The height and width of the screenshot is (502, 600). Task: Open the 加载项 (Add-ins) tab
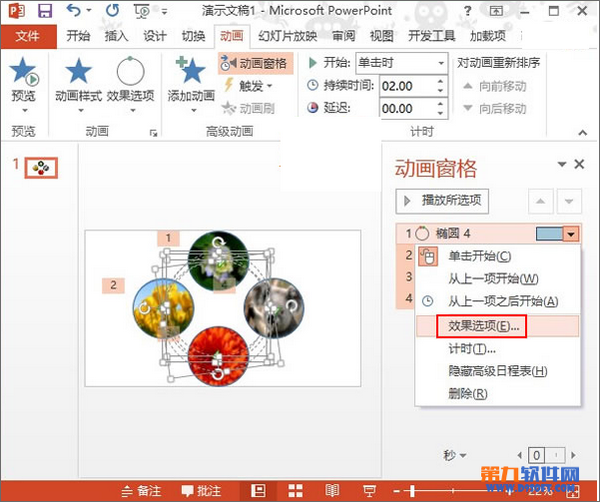pyautogui.click(x=488, y=36)
